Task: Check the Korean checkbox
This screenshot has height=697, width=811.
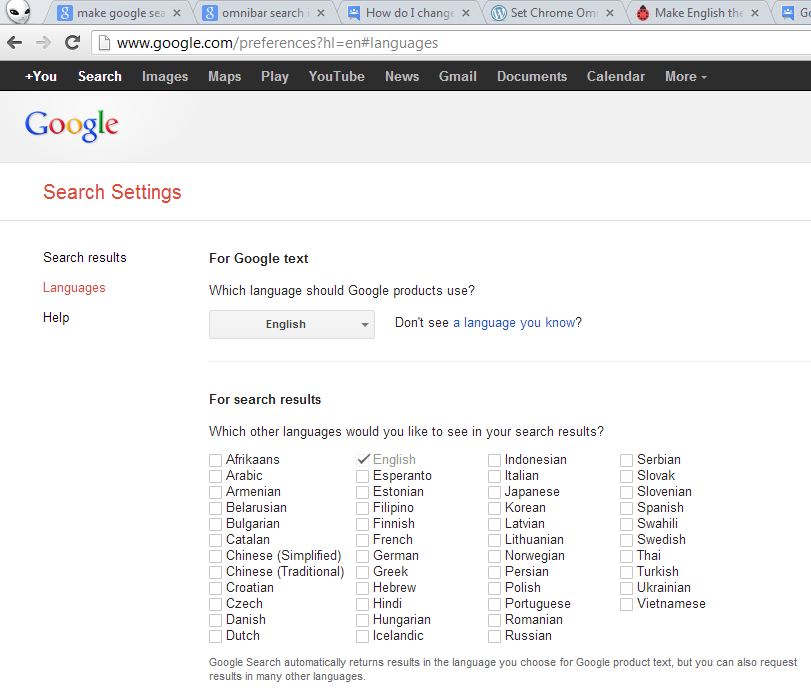Action: pos(494,508)
